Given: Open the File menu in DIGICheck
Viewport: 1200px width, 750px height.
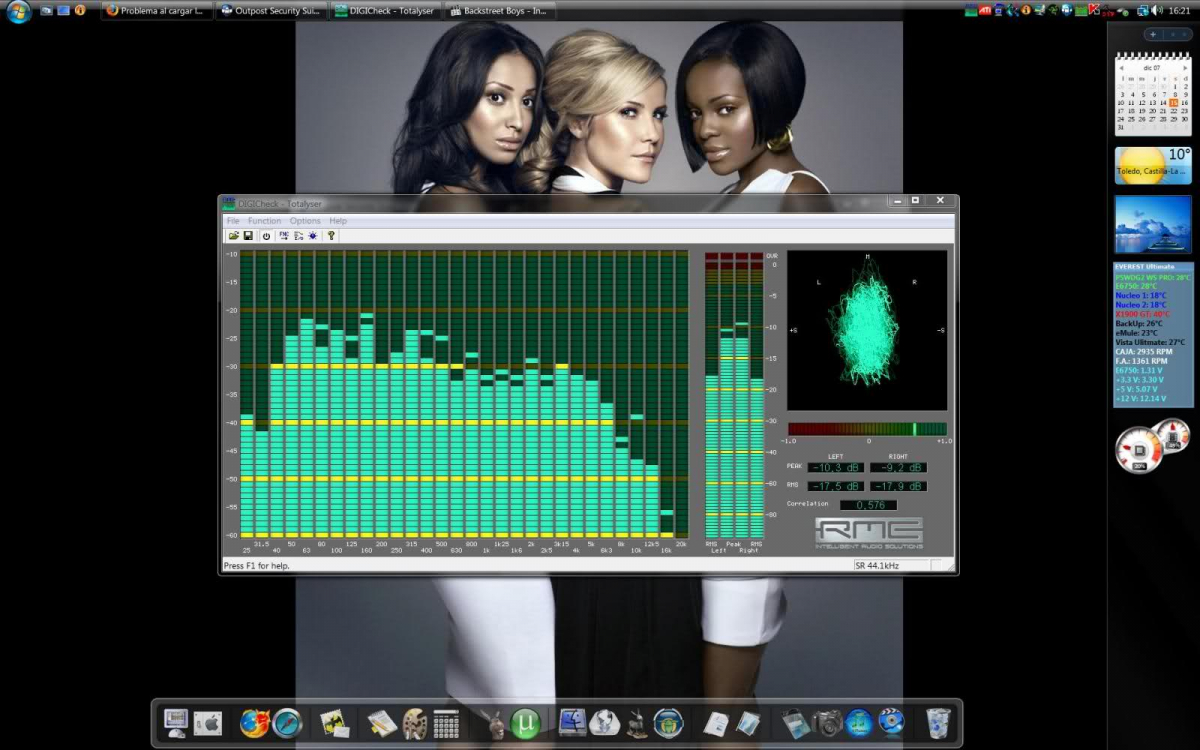Looking at the screenshot, I should point(233,221).
